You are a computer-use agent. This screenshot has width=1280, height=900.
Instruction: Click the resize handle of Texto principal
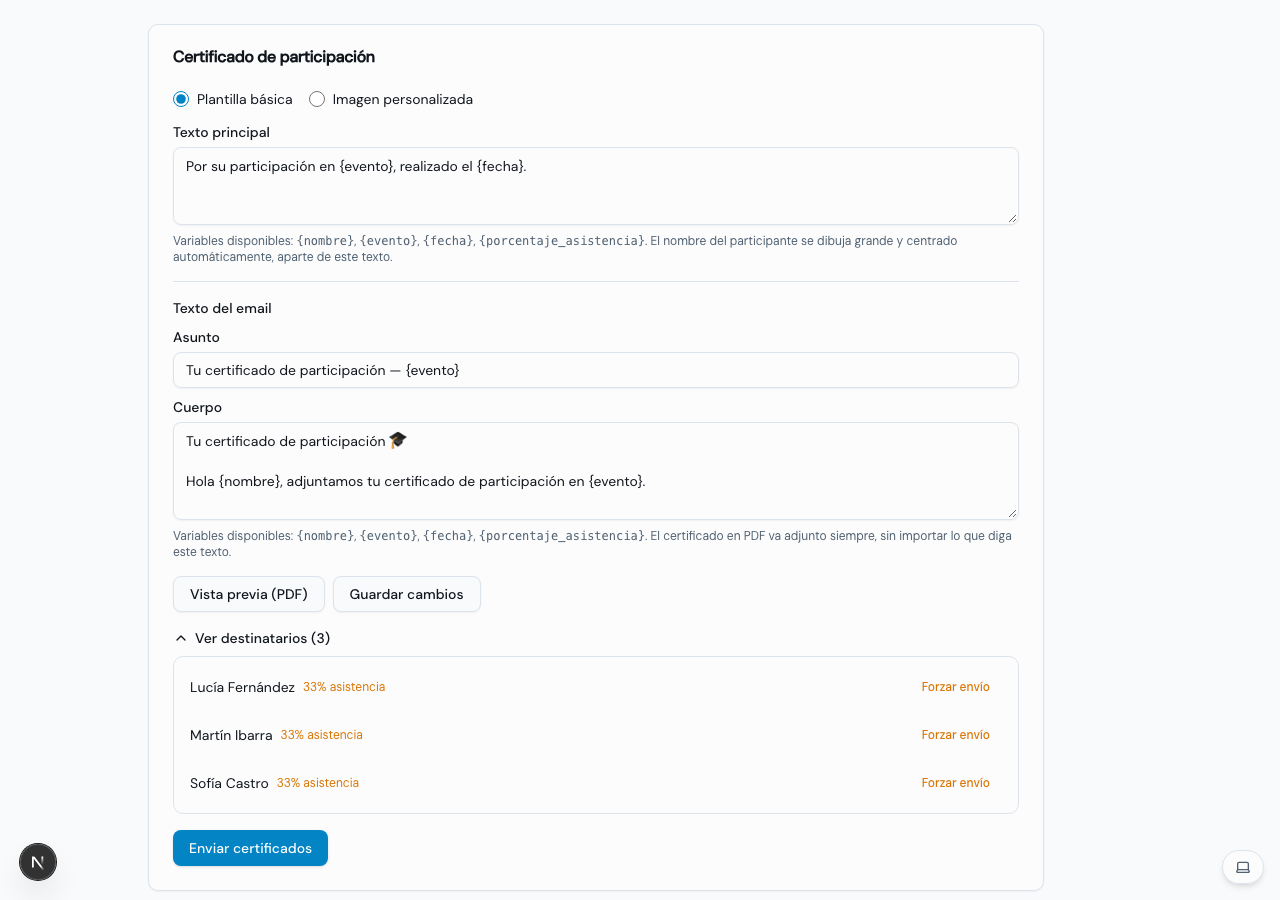tap(1012, 217)
